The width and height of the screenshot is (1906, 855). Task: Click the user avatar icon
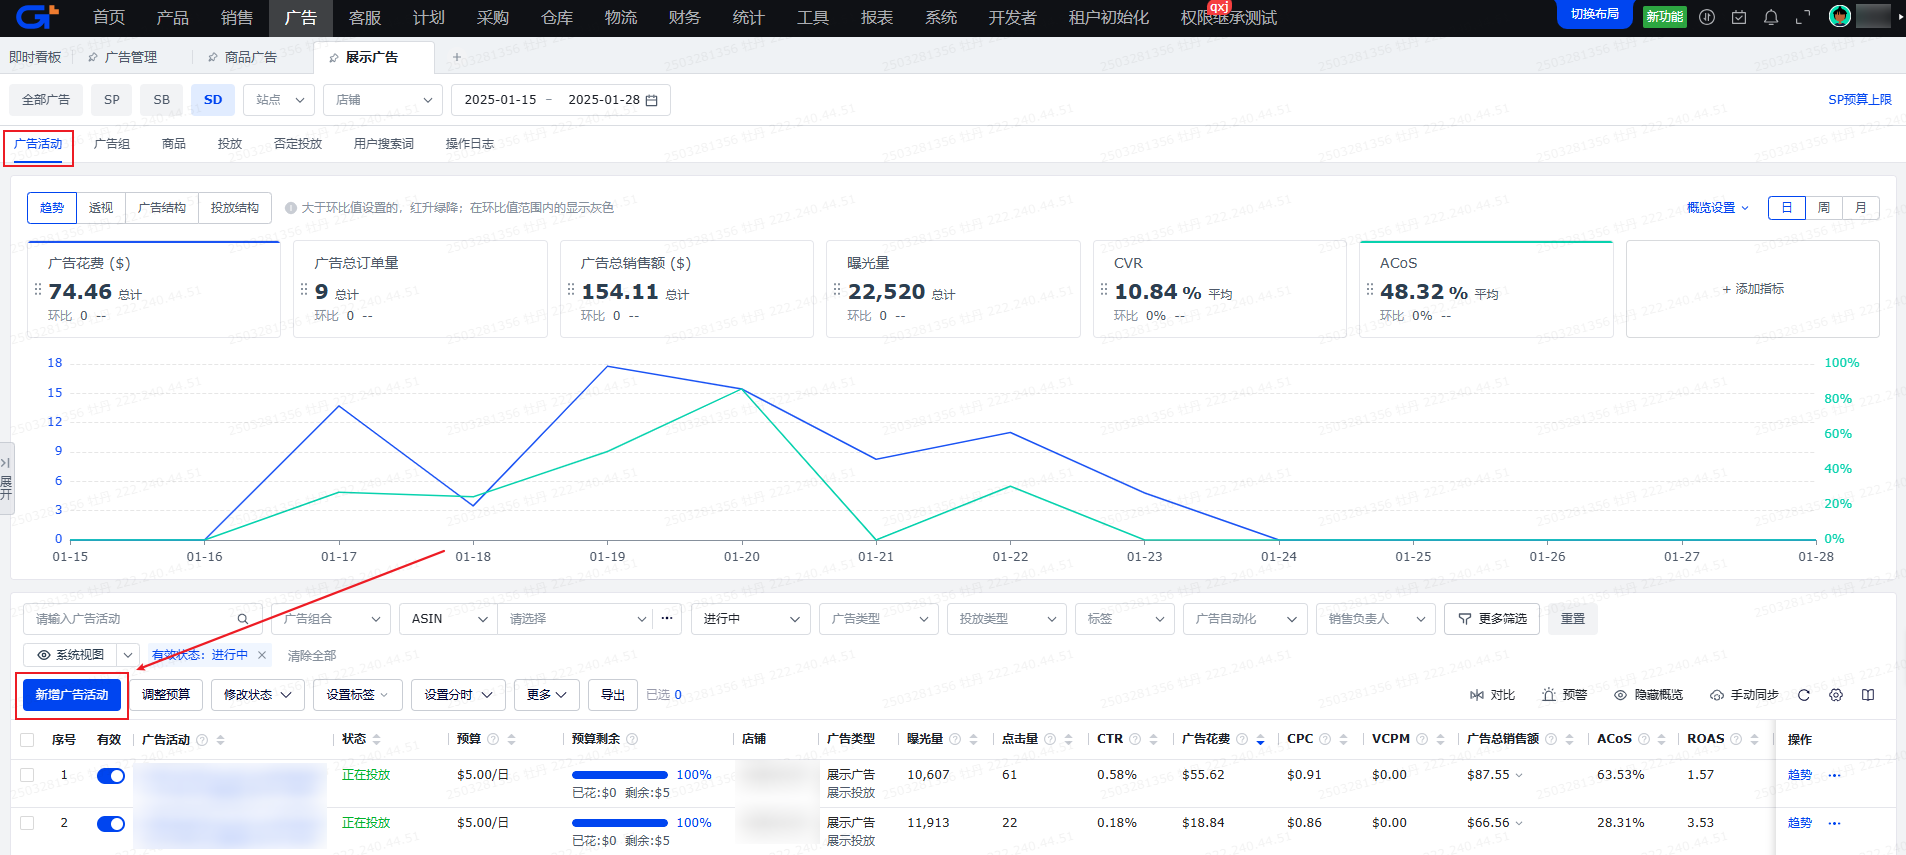click(x=1840, y=16)
